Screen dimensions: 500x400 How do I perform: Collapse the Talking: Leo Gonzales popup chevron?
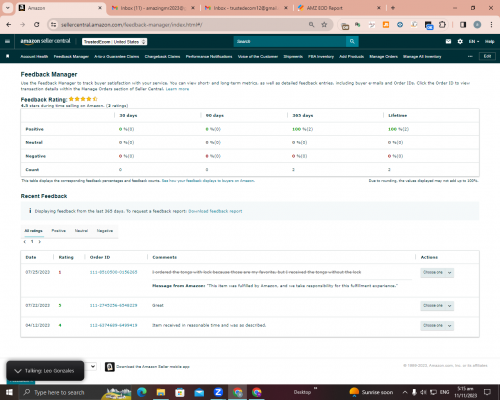coord(18,371)
